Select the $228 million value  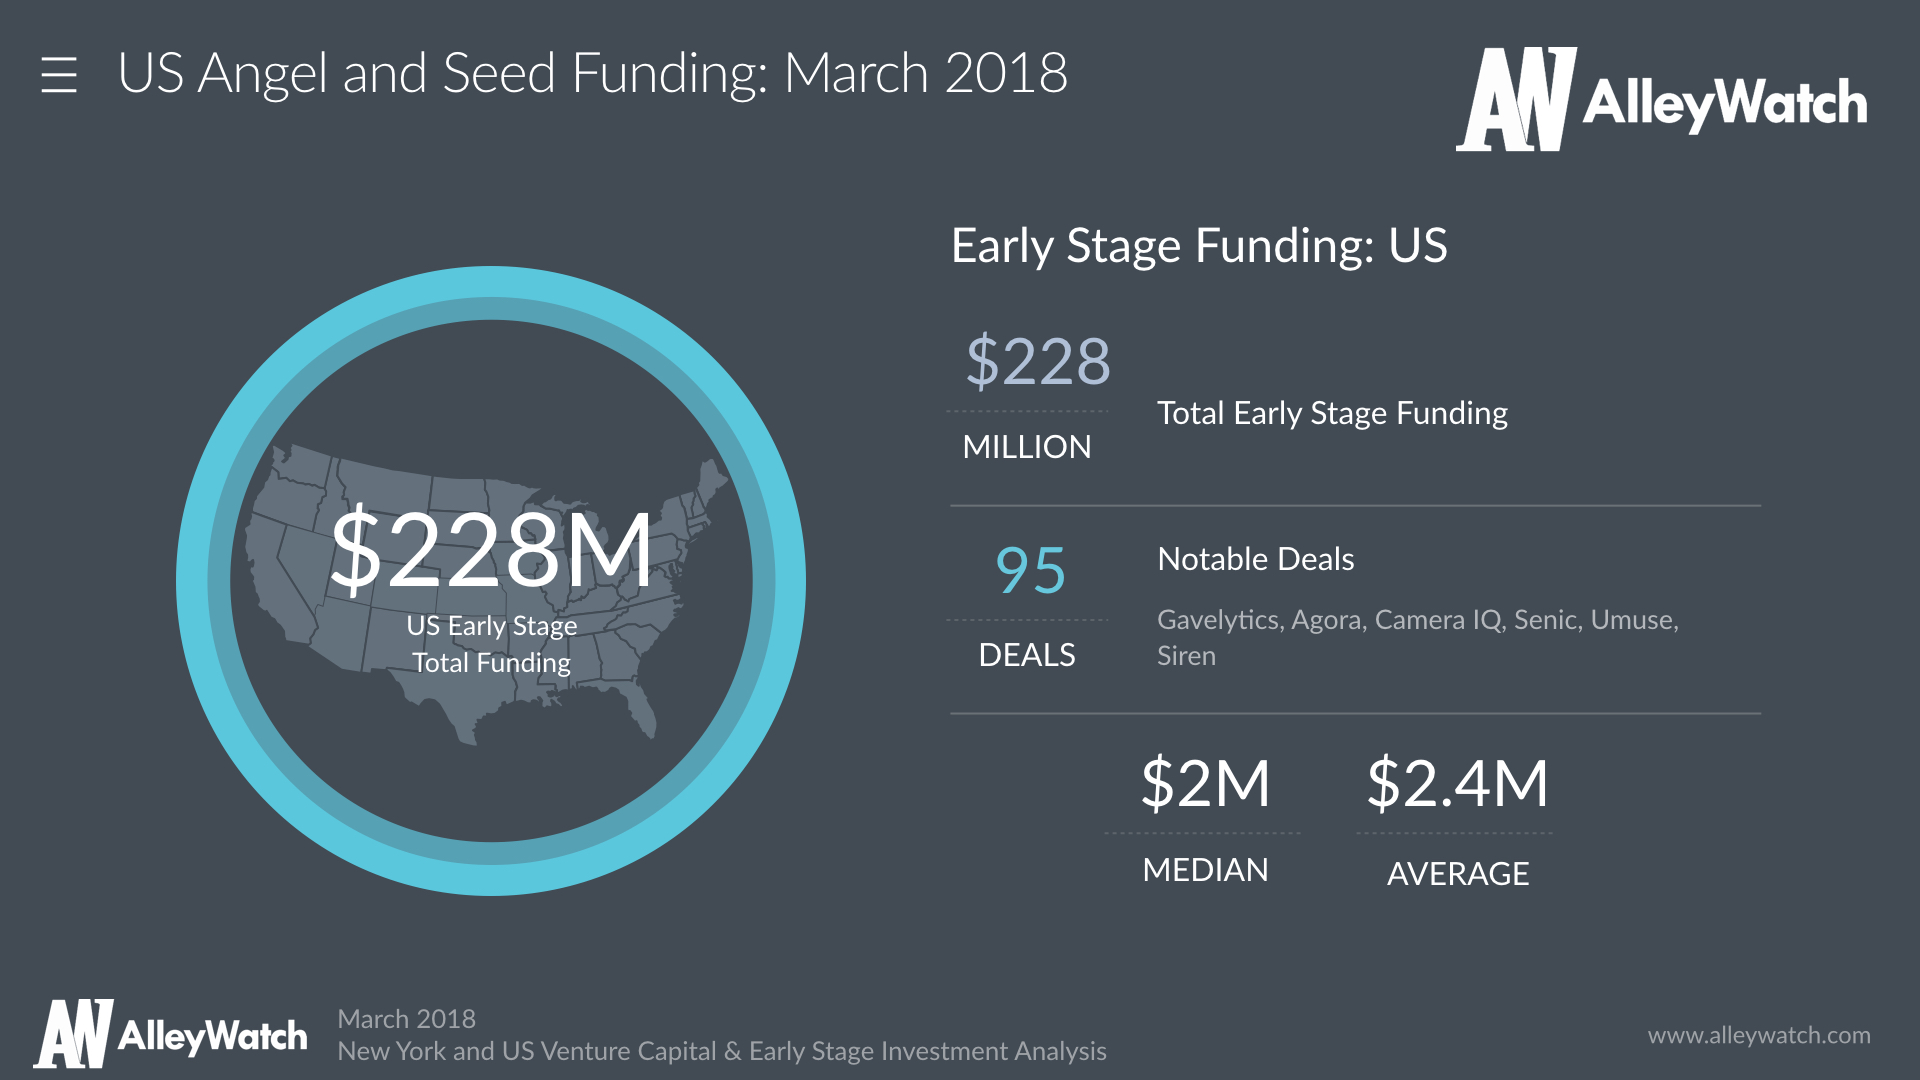[1037, 361]
